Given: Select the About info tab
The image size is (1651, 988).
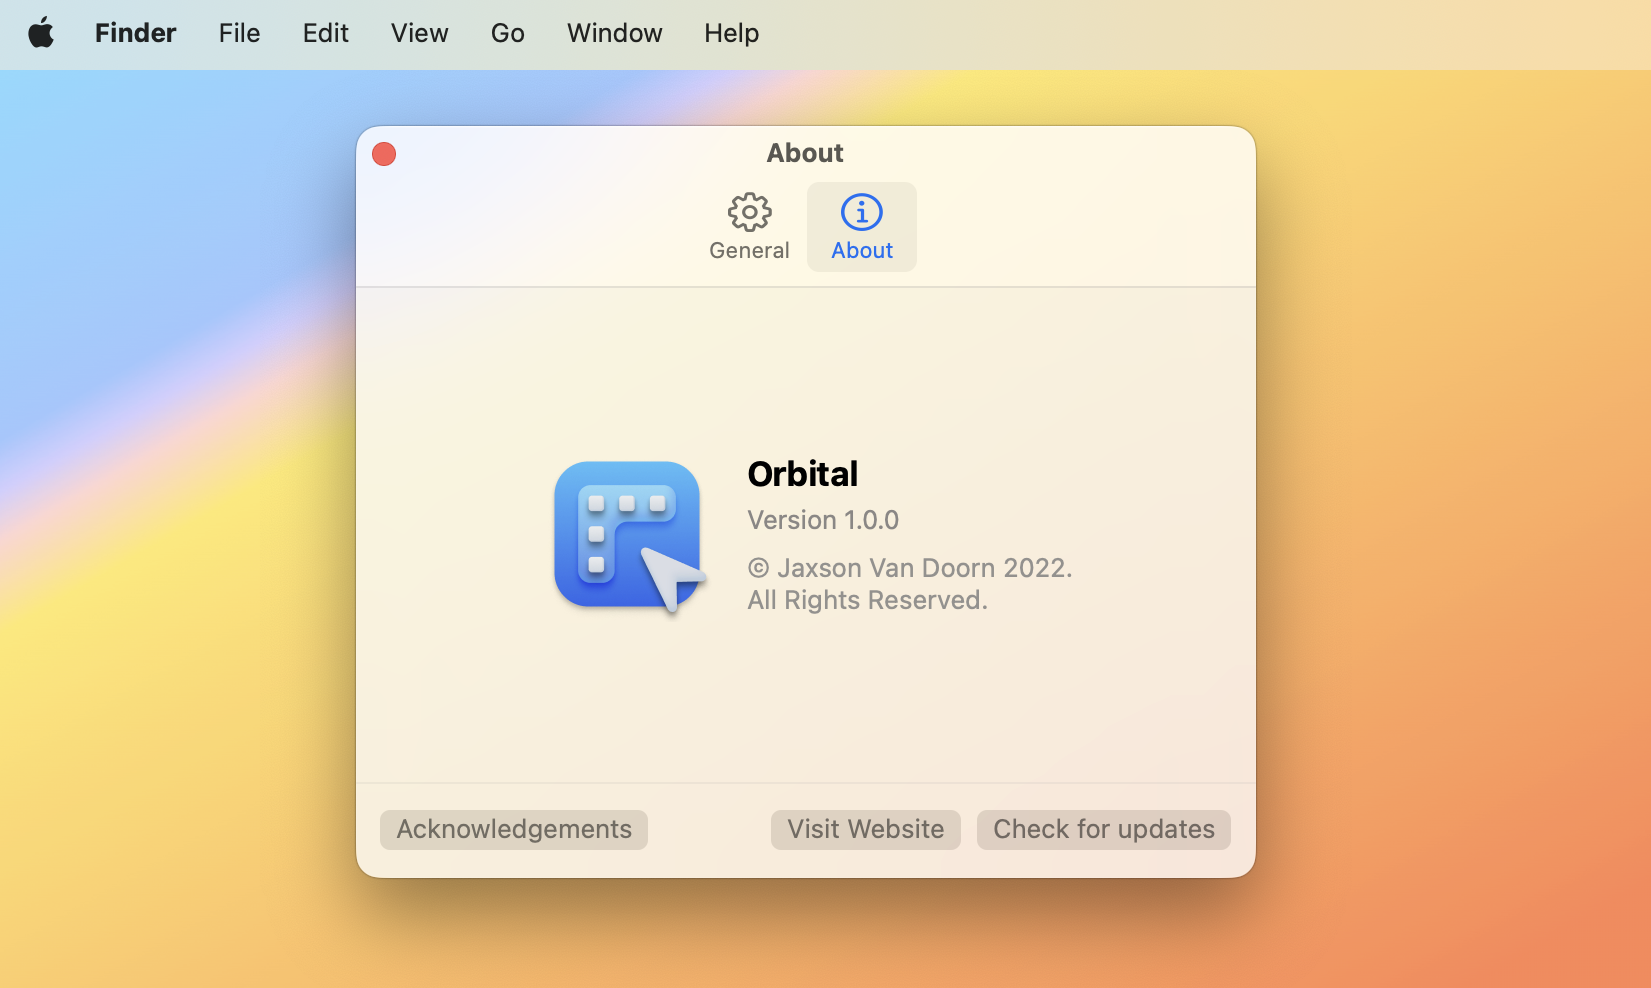Looking at the screenshot, I should (x=862, y=227).
